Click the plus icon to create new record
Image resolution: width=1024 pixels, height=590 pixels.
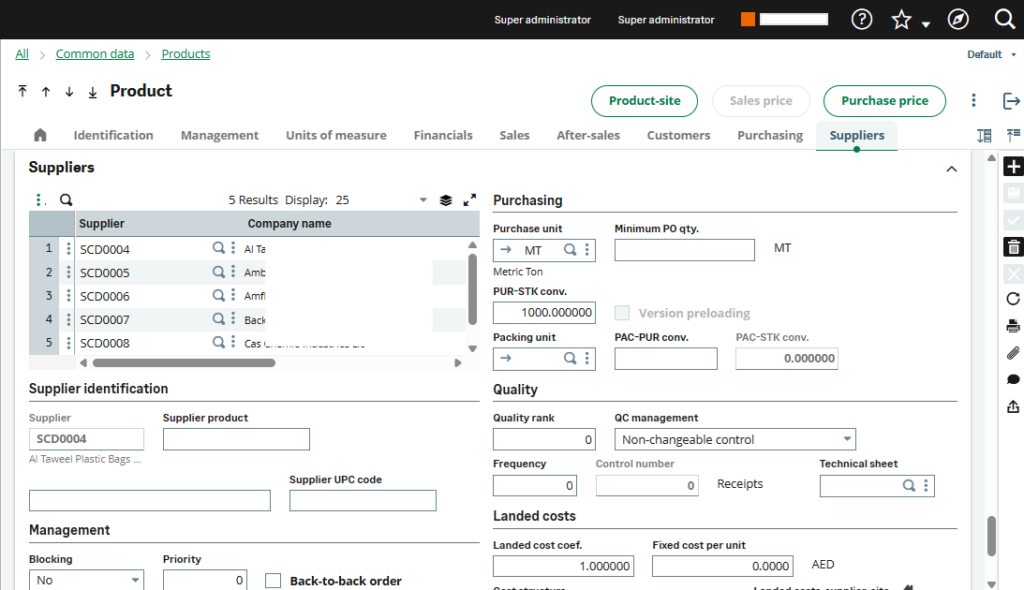1013,167
